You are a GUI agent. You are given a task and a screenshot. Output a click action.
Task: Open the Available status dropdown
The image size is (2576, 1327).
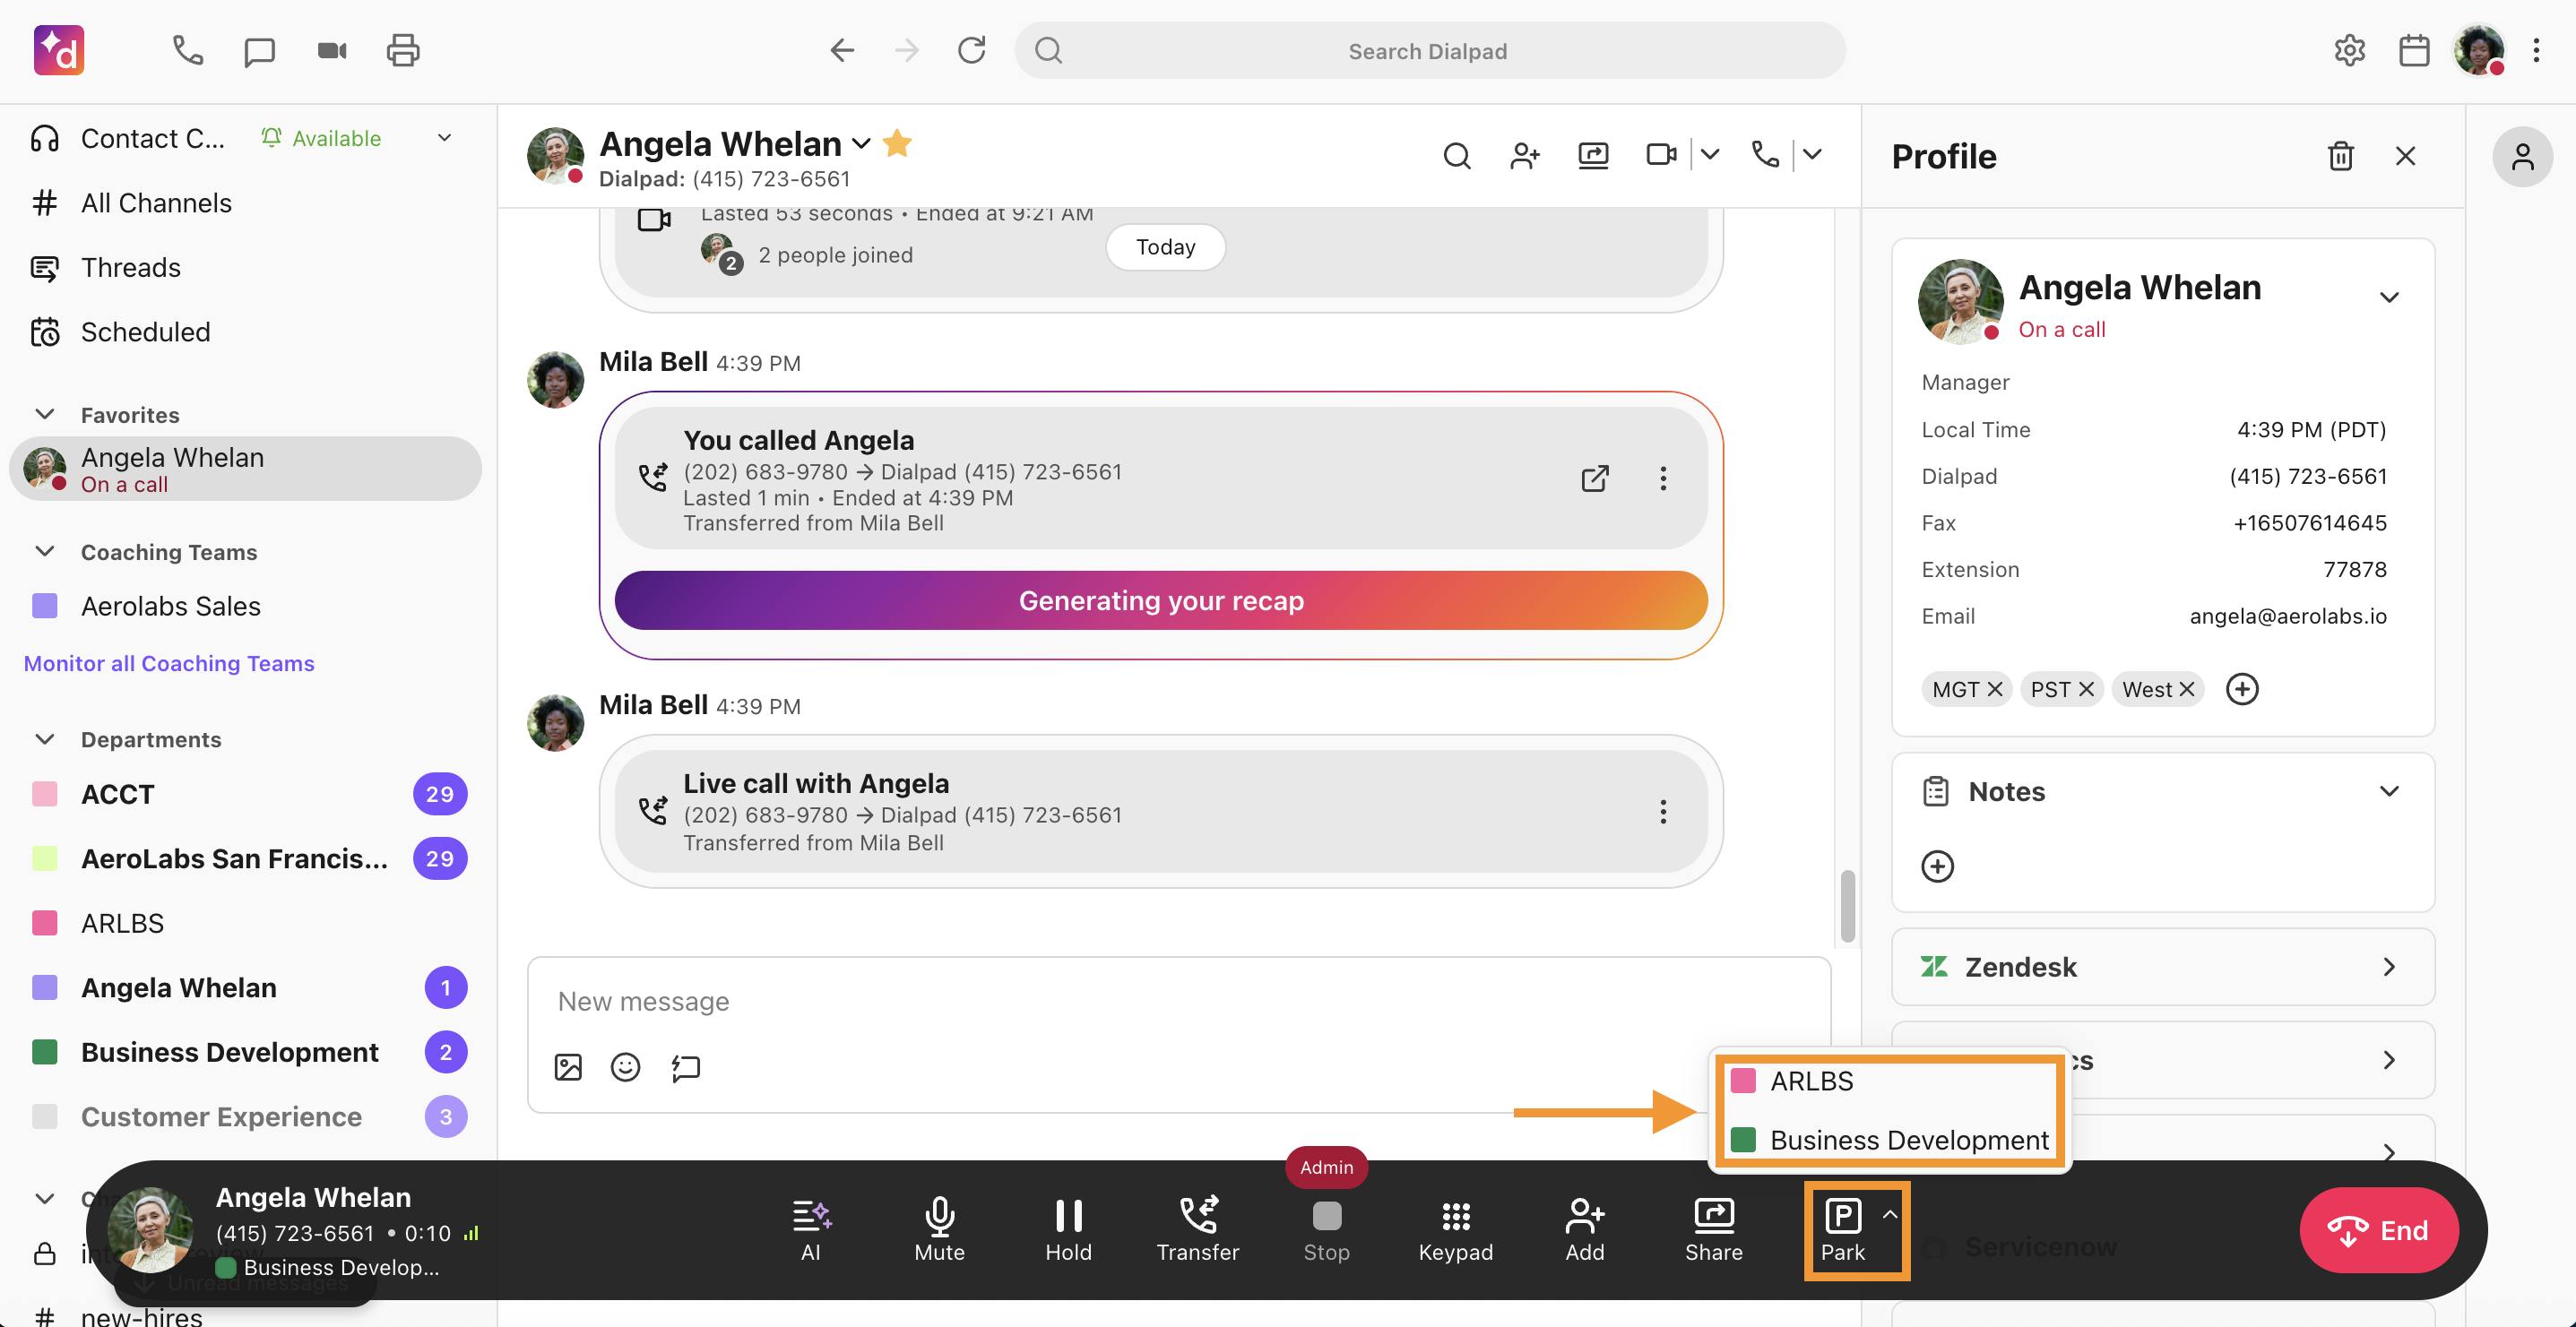point(445,138)
